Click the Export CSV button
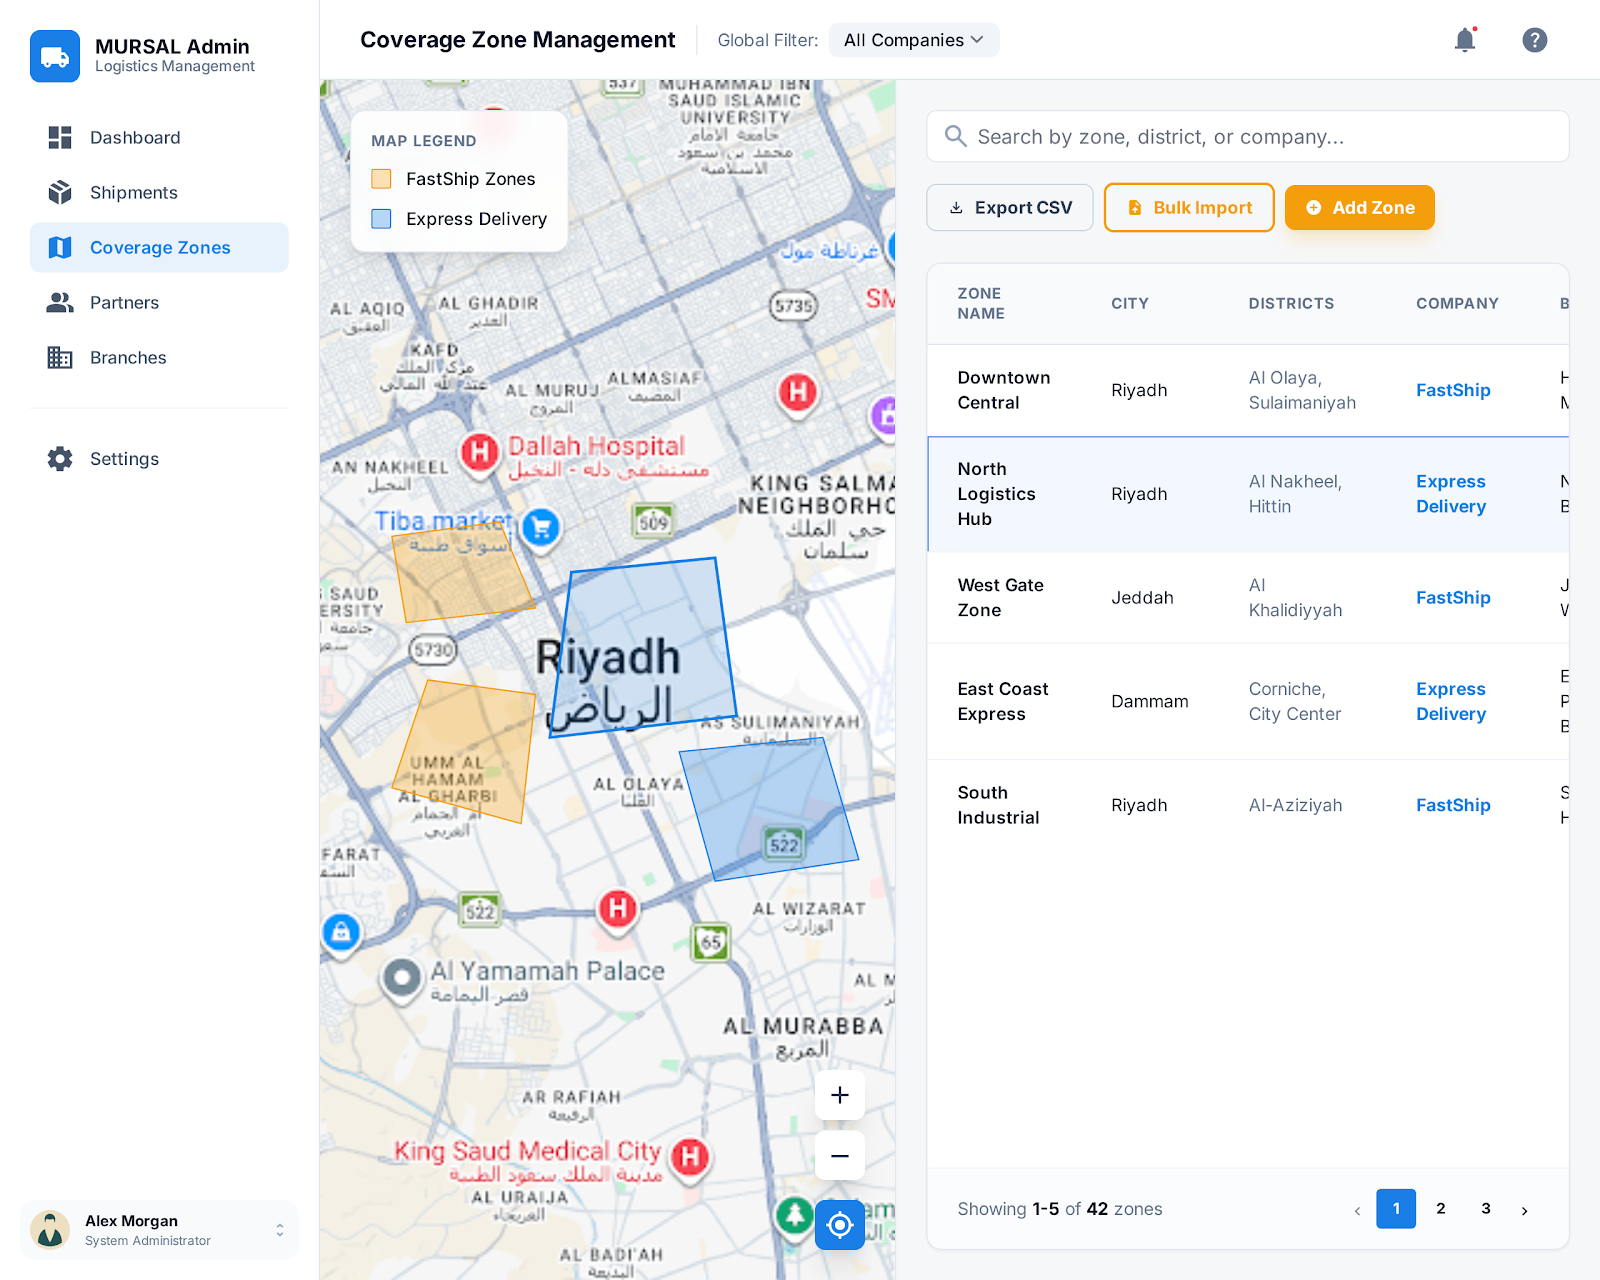 point(1009,208)
